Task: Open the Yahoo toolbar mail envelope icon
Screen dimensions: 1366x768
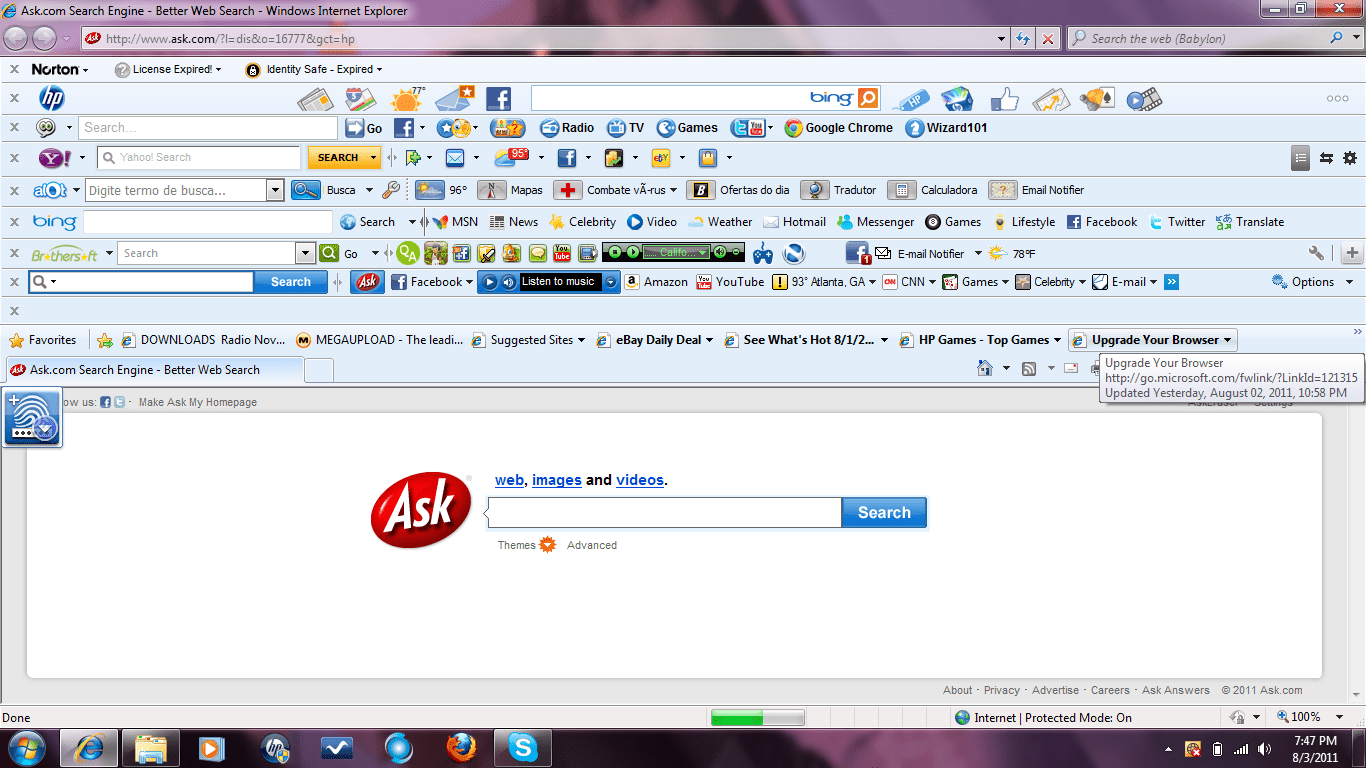Action: coord(455,158)
